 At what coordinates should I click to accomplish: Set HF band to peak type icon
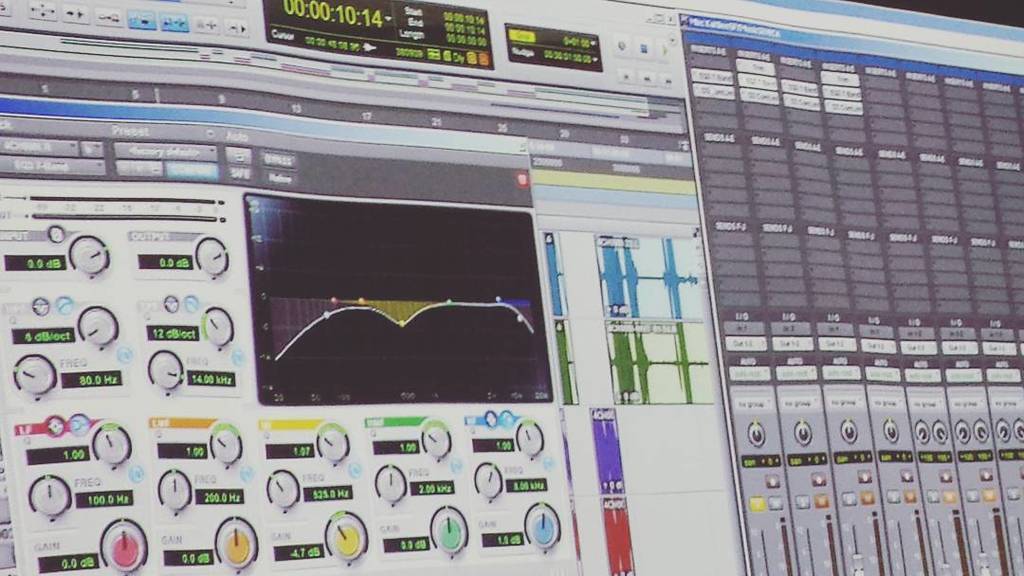(490, 419)
